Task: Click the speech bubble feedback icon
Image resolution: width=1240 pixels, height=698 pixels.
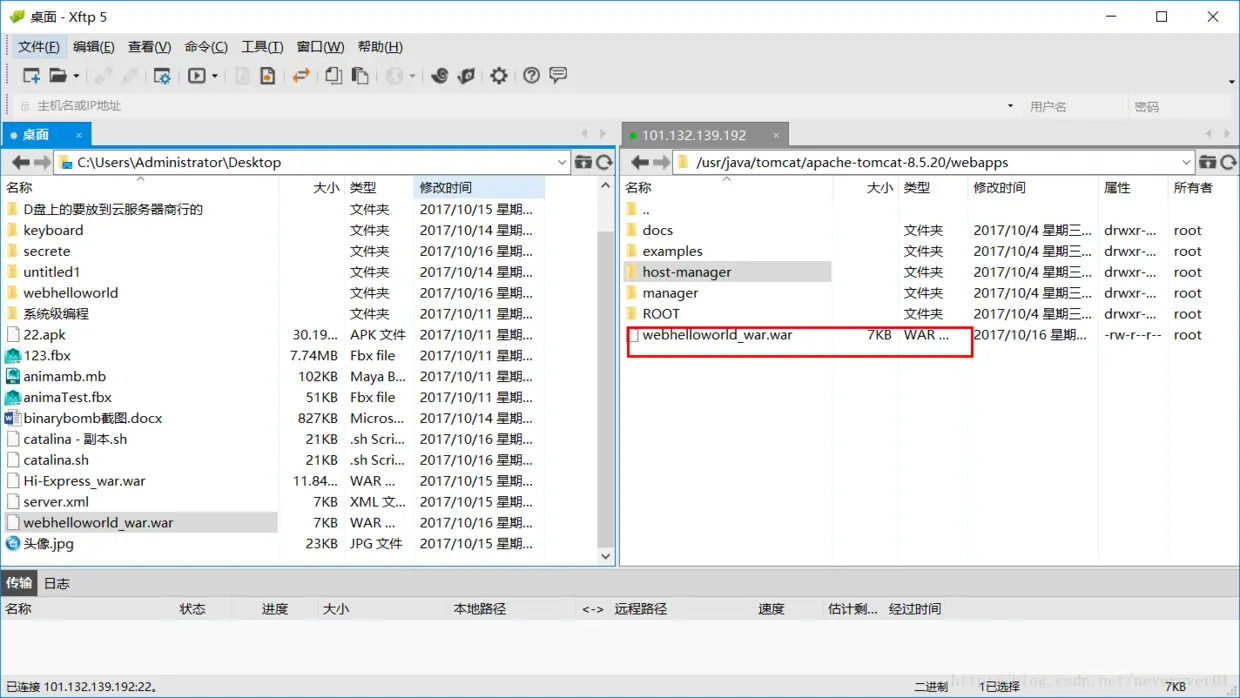Action: pyautogui.click(x=558, y=76)
